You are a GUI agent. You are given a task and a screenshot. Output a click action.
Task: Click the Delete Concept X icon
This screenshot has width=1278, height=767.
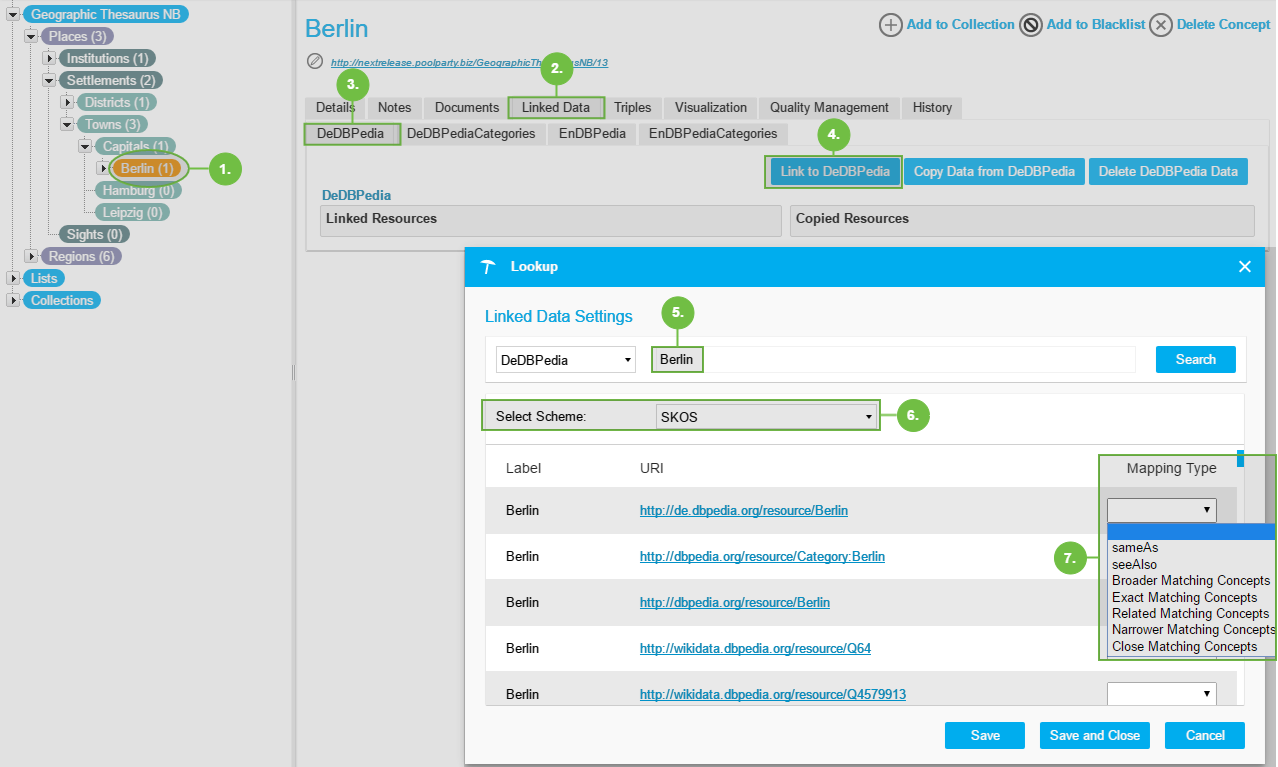pos(1160,25)
